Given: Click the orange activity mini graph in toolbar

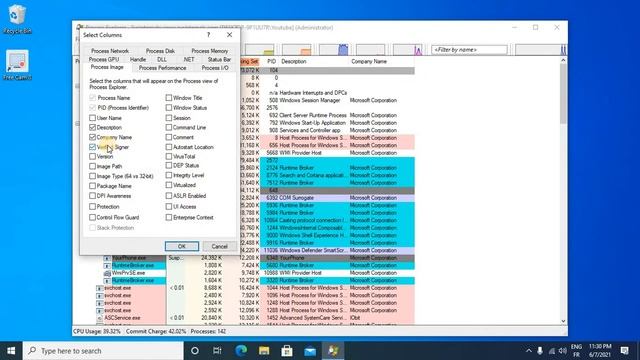Looking at the screenshot, I should pos(297,49).
